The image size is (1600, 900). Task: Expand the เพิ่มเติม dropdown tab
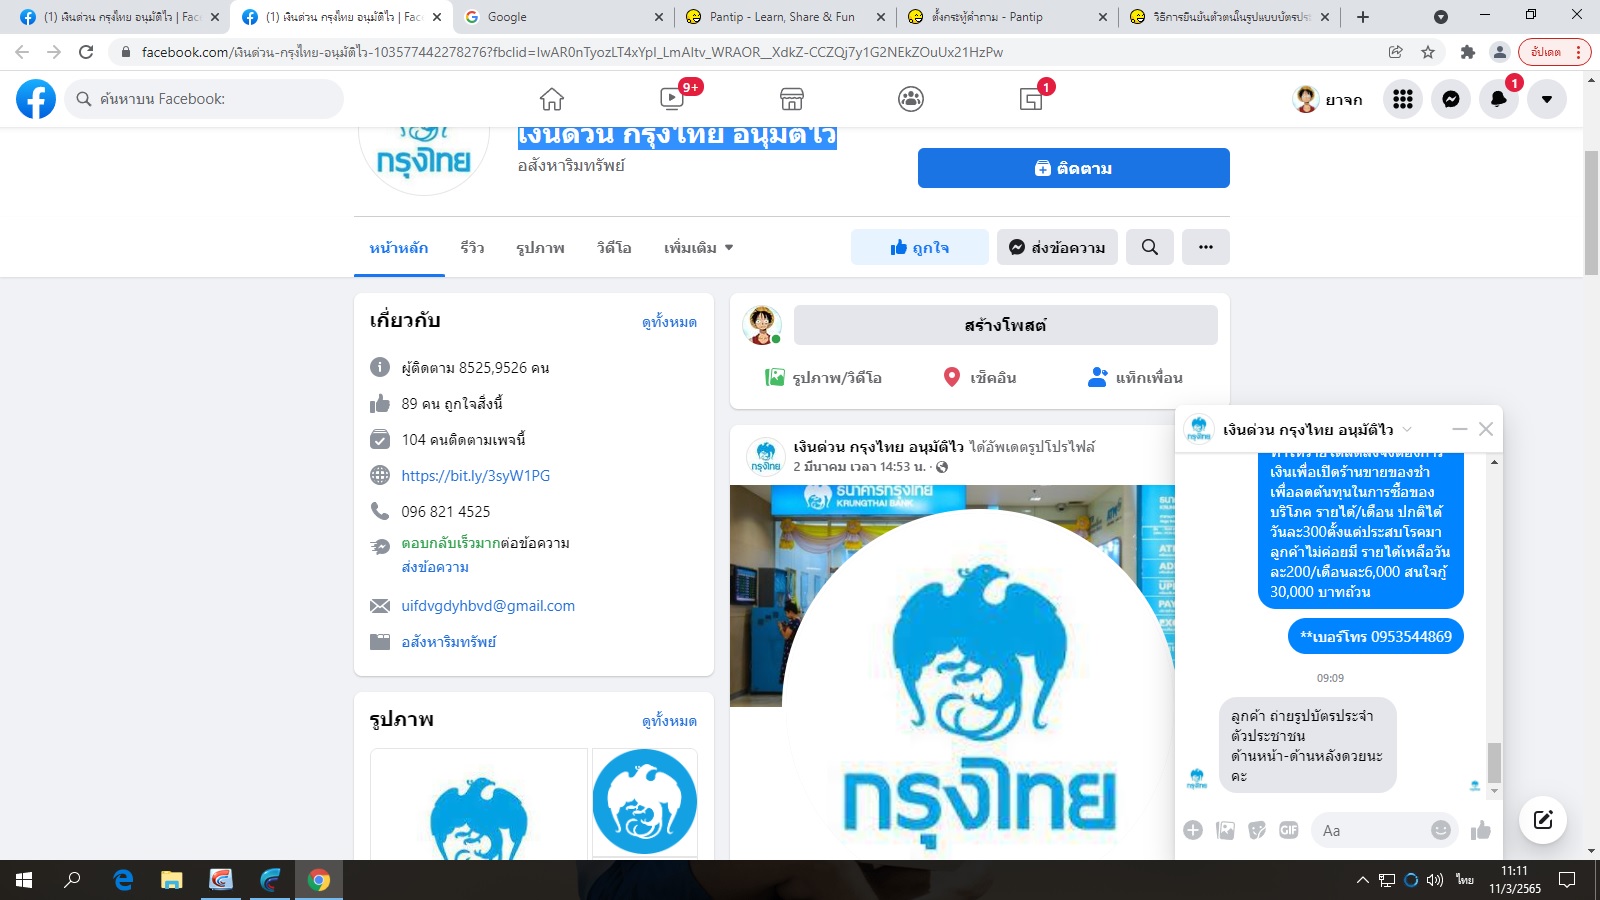click(699, 248)
